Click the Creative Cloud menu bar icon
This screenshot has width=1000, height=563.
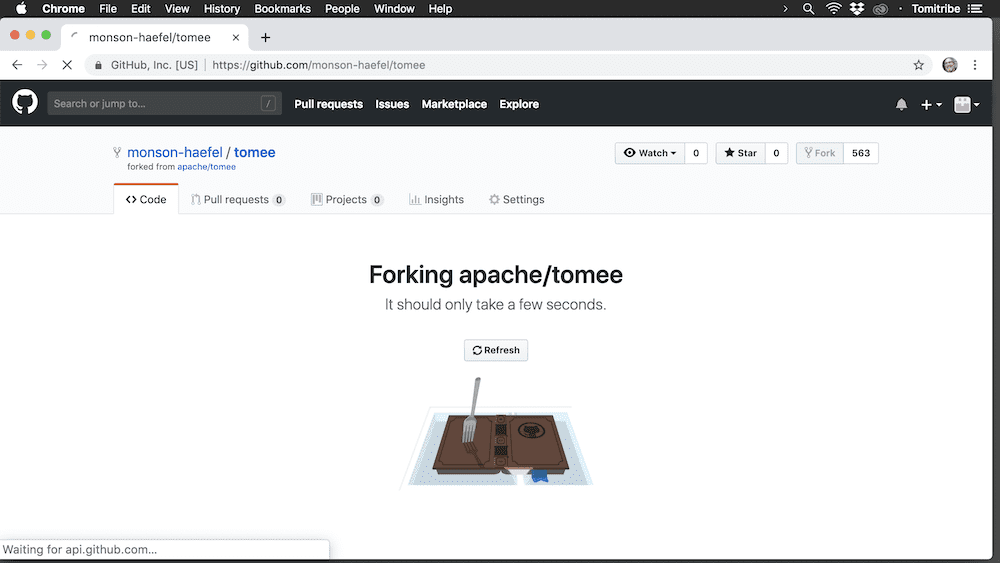tap(880, 9)
